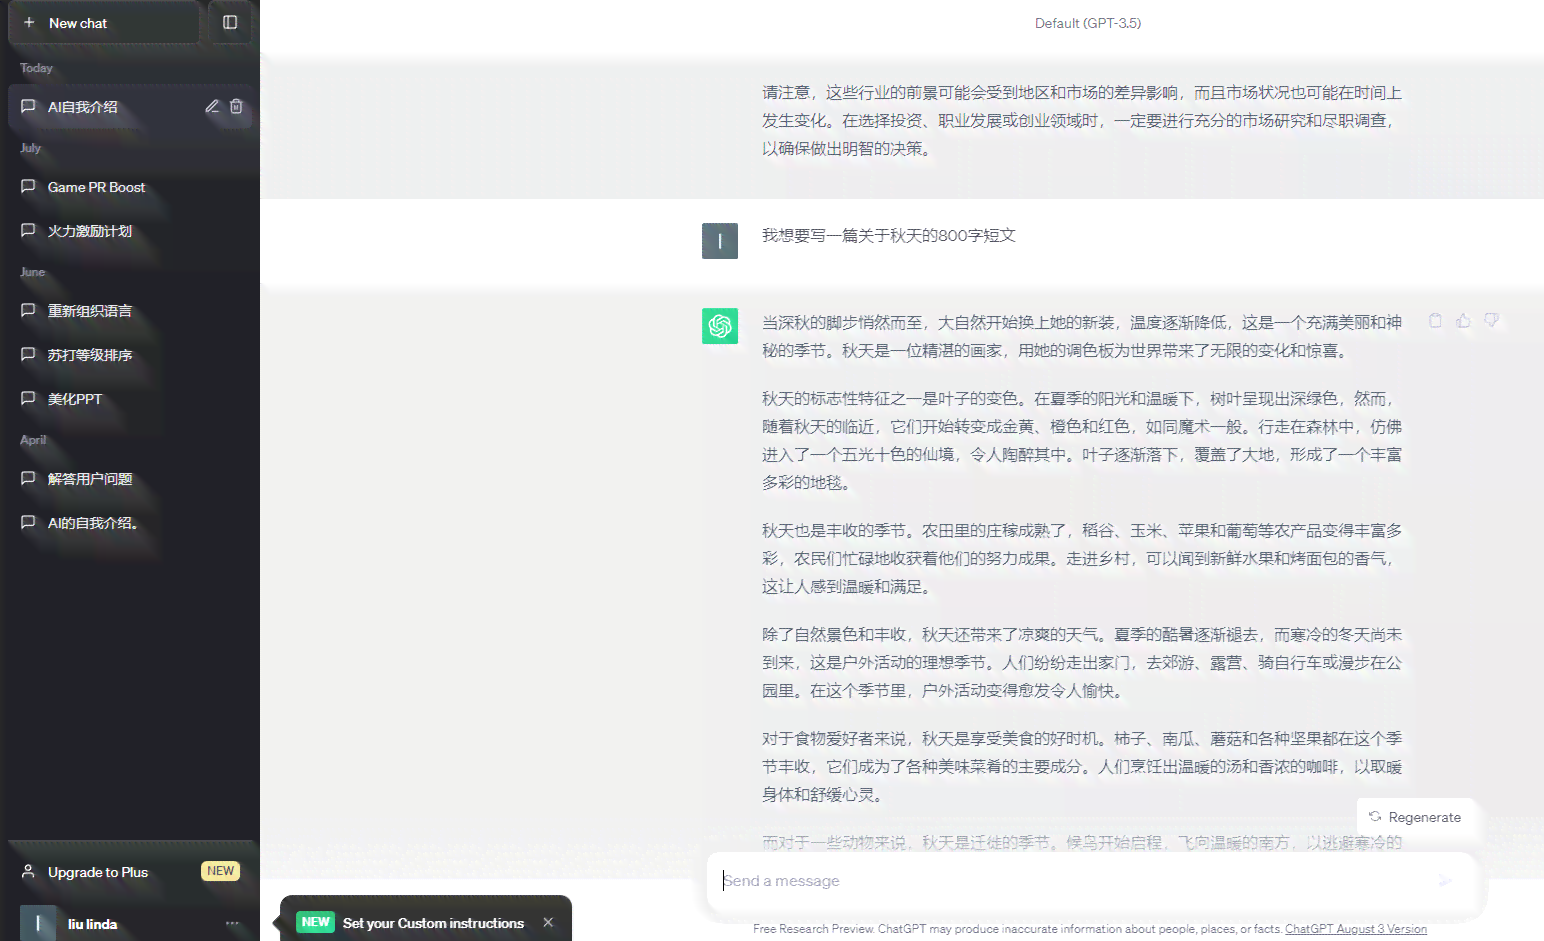The height and width of the screenshot is (941, 1544).
Task: Click the chat bubble icon beside 苏打等级排序
Action: 28,354
